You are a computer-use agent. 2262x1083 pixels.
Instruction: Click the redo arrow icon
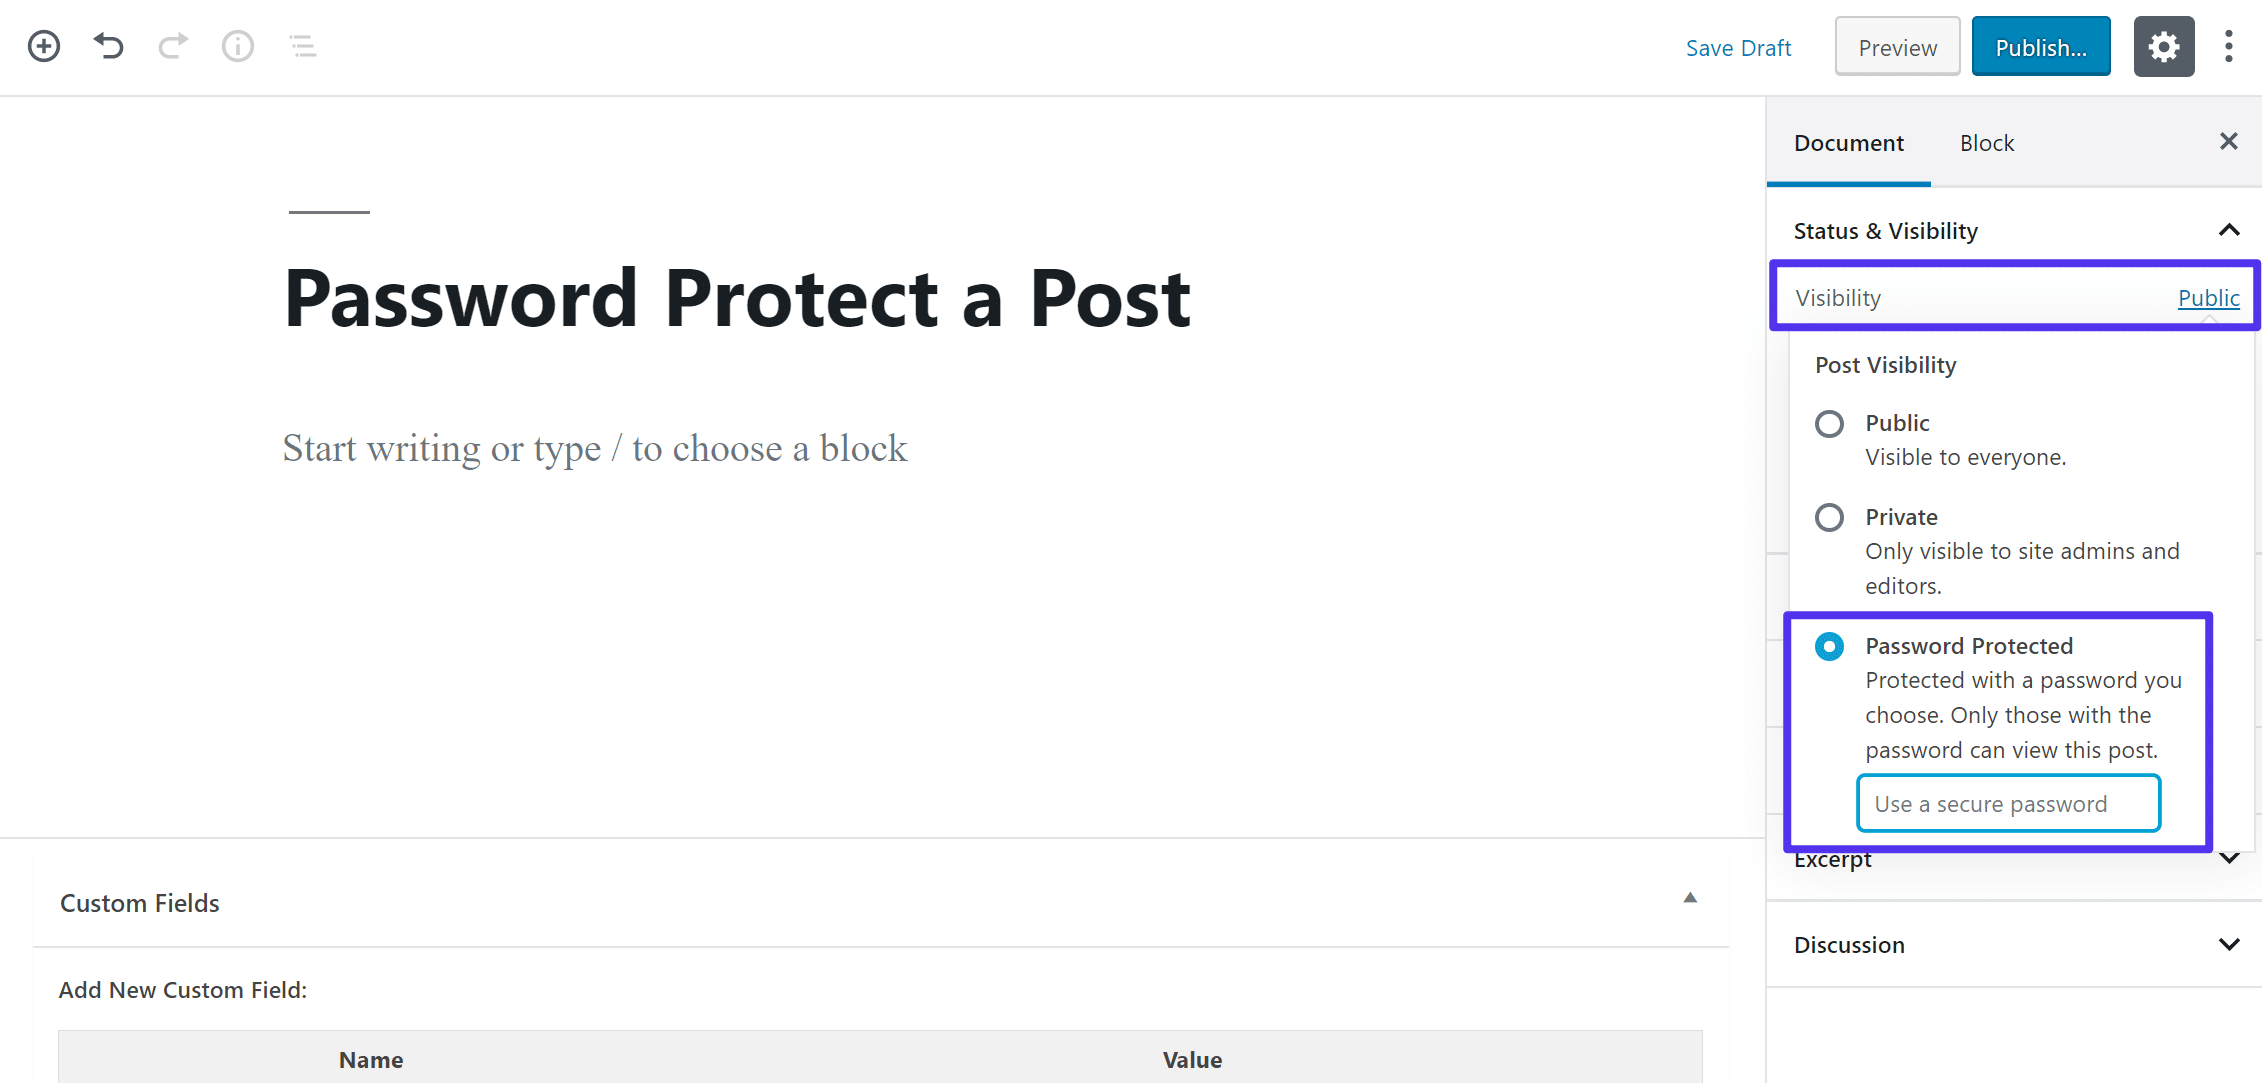[x=172, y=46]
